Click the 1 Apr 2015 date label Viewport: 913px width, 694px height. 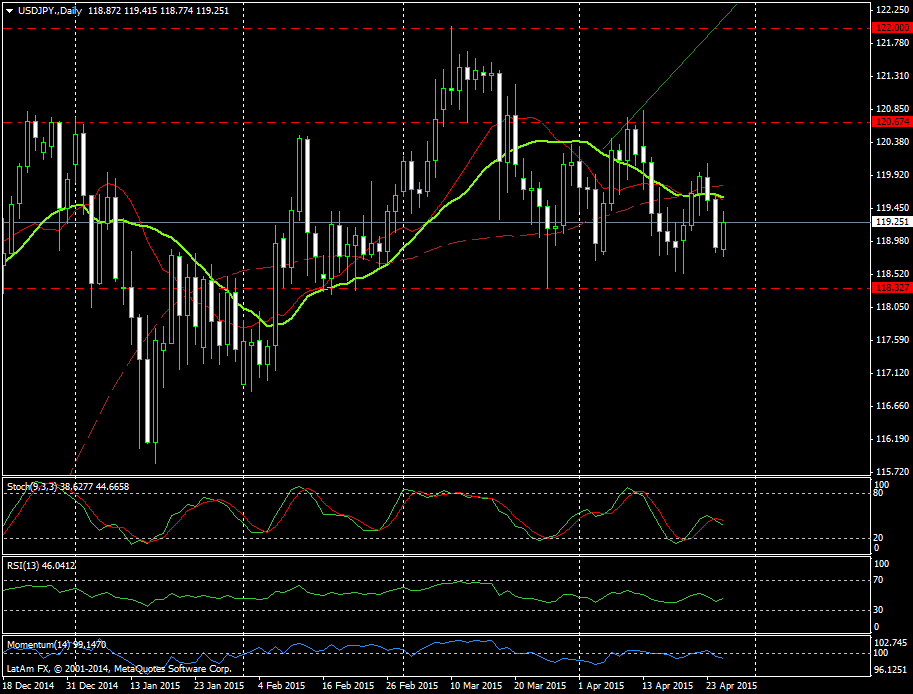(x=602, y=686)
